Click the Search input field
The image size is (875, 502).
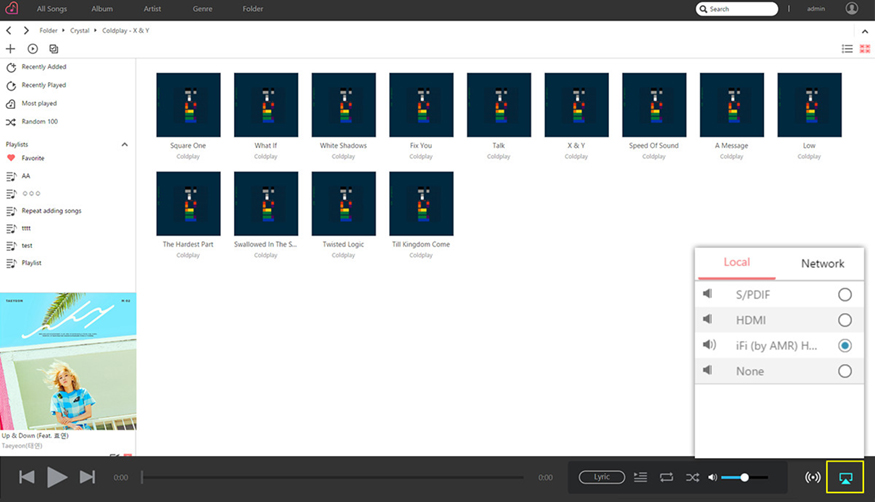pos(737,9)
